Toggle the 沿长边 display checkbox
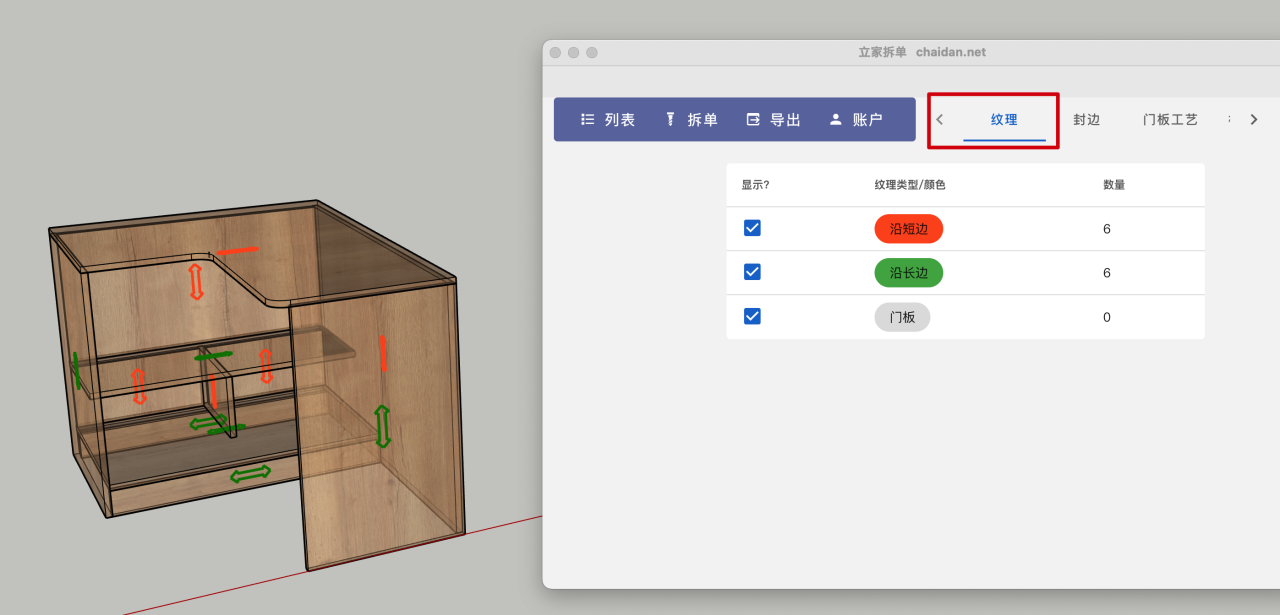This screenshot has width=1280, height=615. tap(753, 272)
